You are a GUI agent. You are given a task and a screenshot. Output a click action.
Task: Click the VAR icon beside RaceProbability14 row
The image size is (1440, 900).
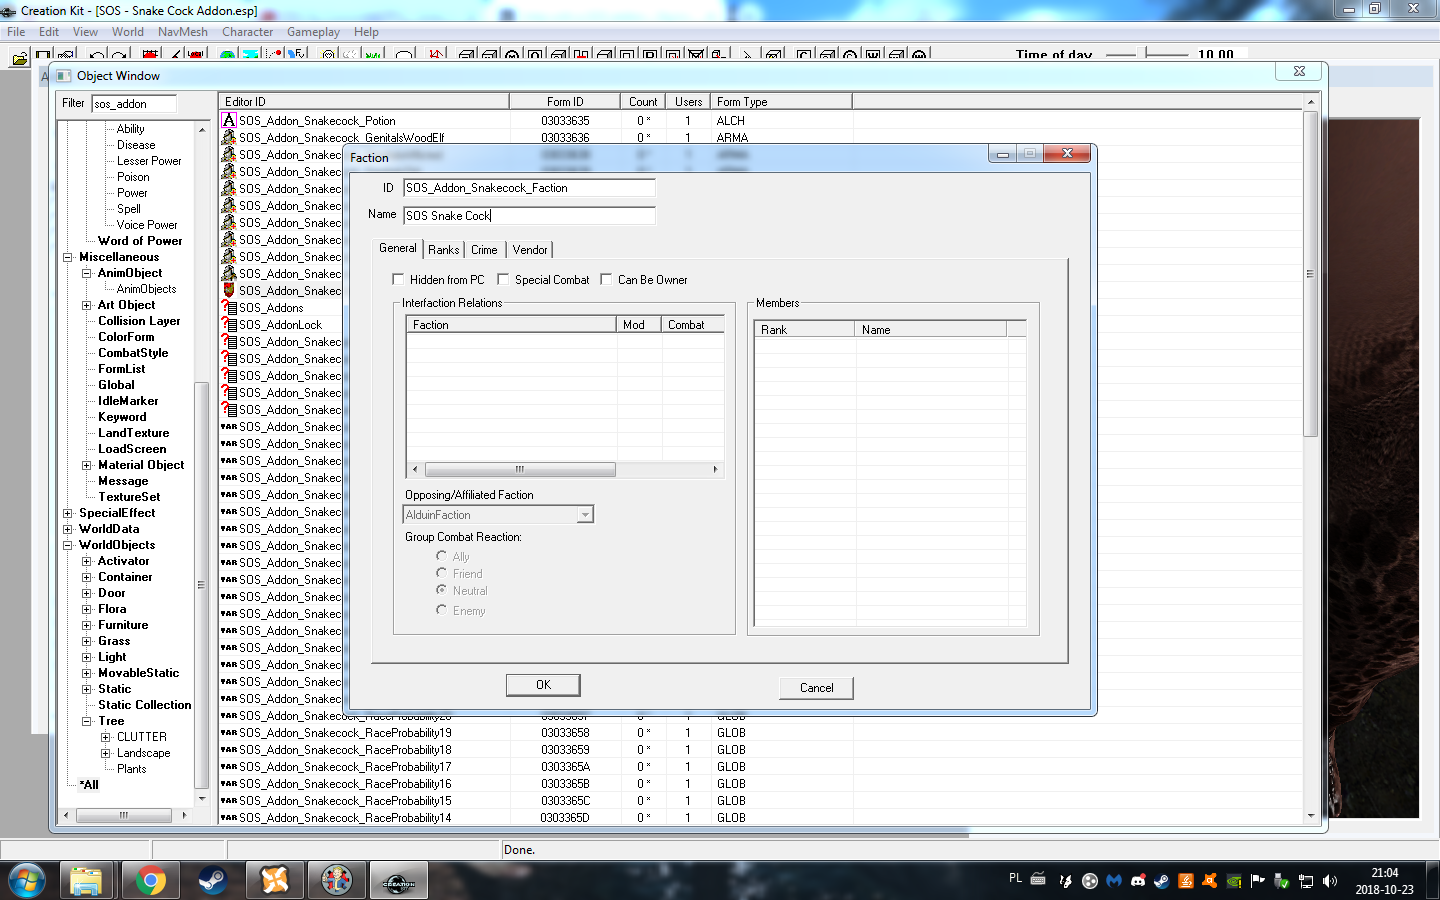(x=229, y=818)
